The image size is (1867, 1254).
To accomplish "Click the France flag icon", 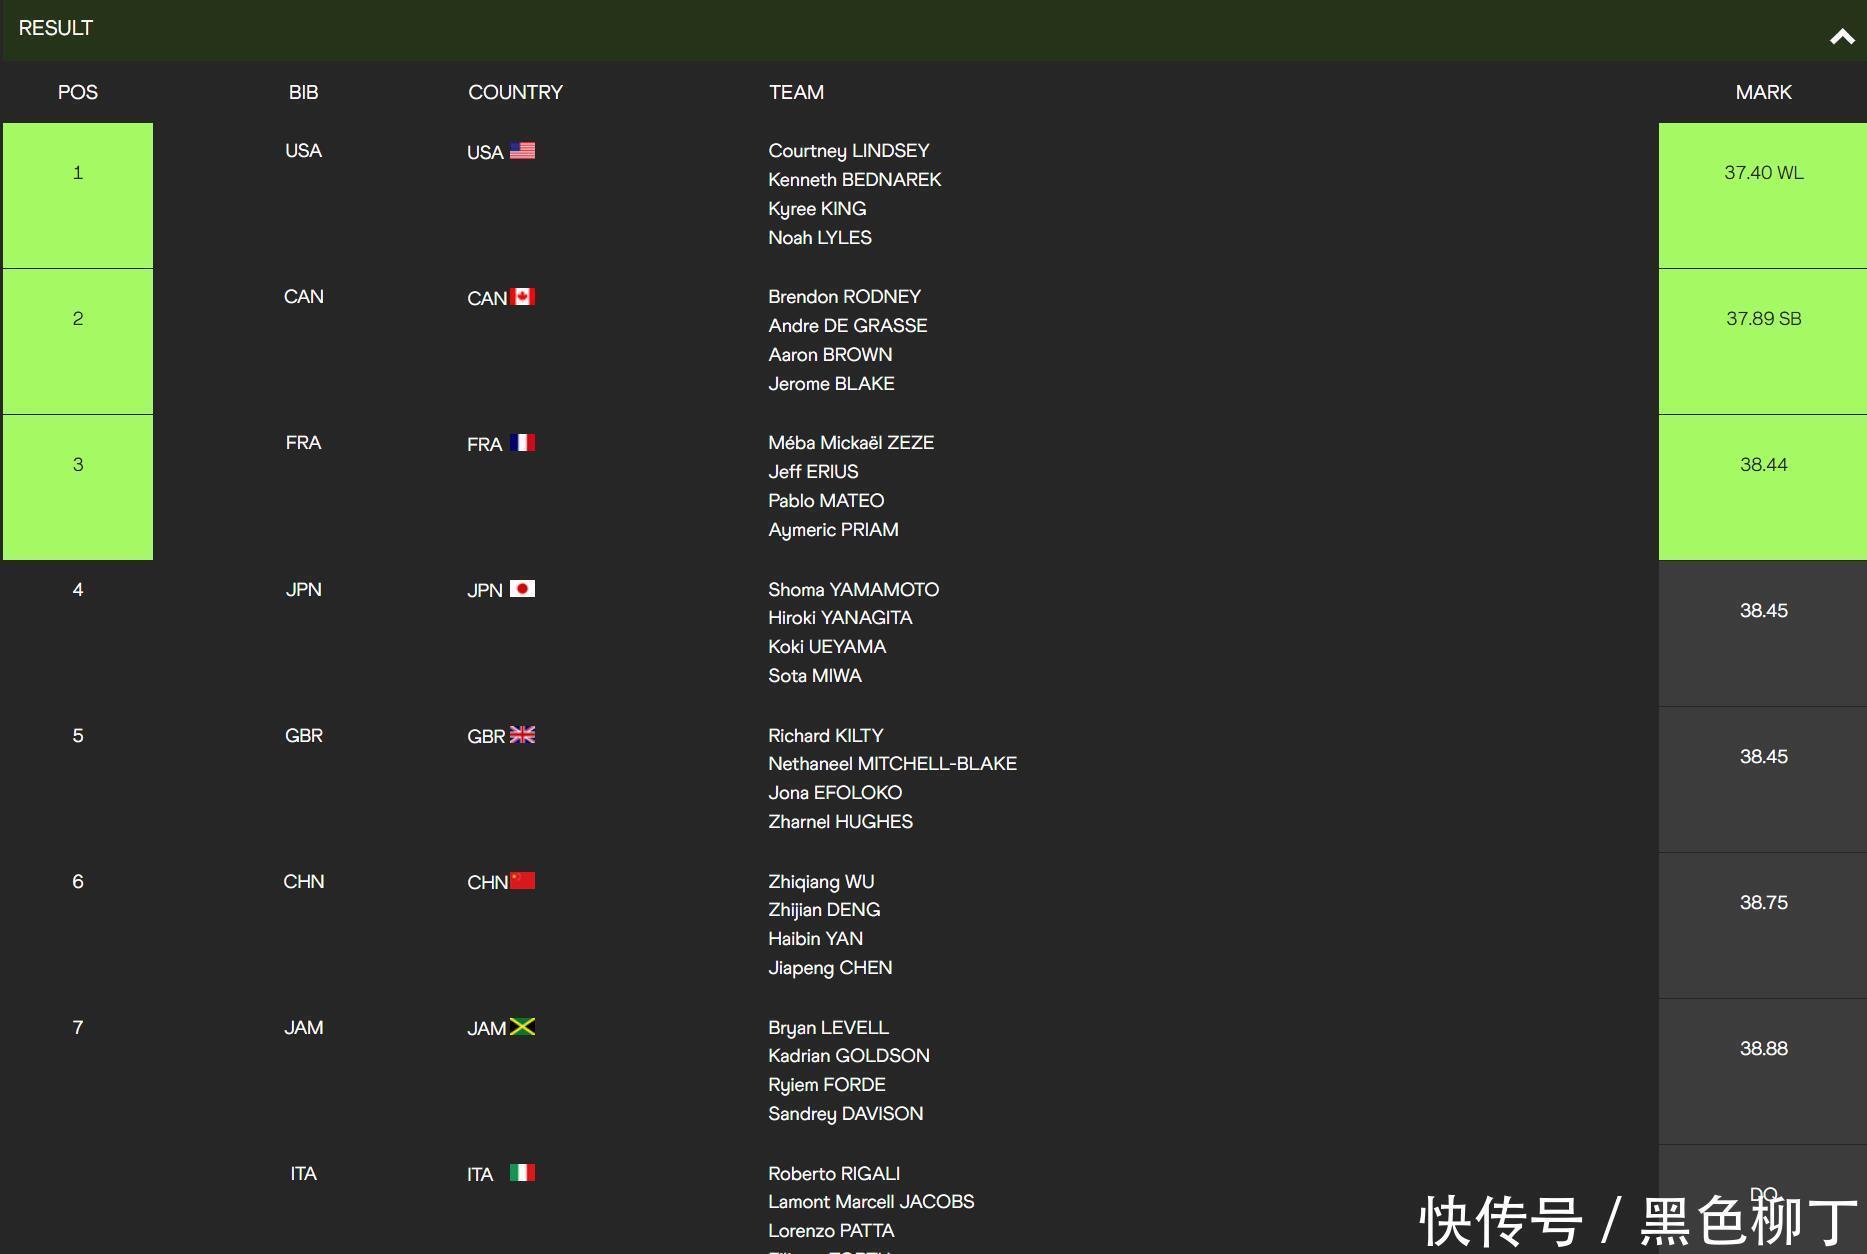I will [522, 443].
